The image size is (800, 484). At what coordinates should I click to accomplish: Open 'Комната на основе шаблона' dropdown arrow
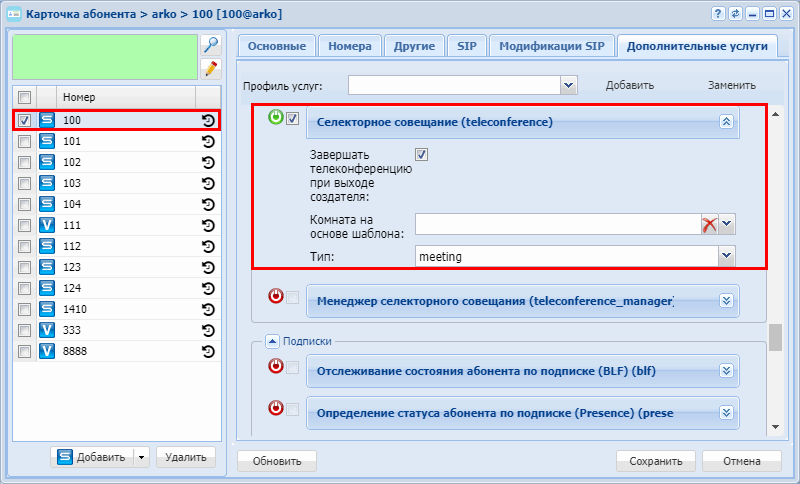727,224
